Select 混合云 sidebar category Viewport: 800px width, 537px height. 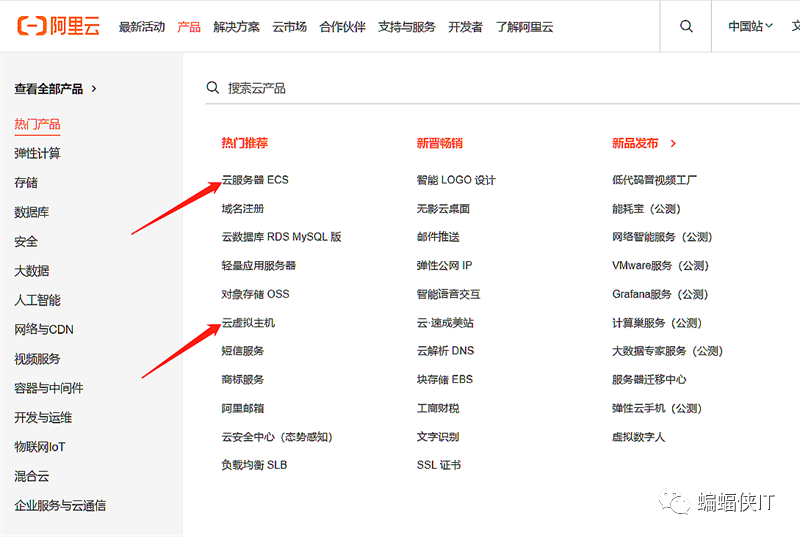(x=32, y=476)
